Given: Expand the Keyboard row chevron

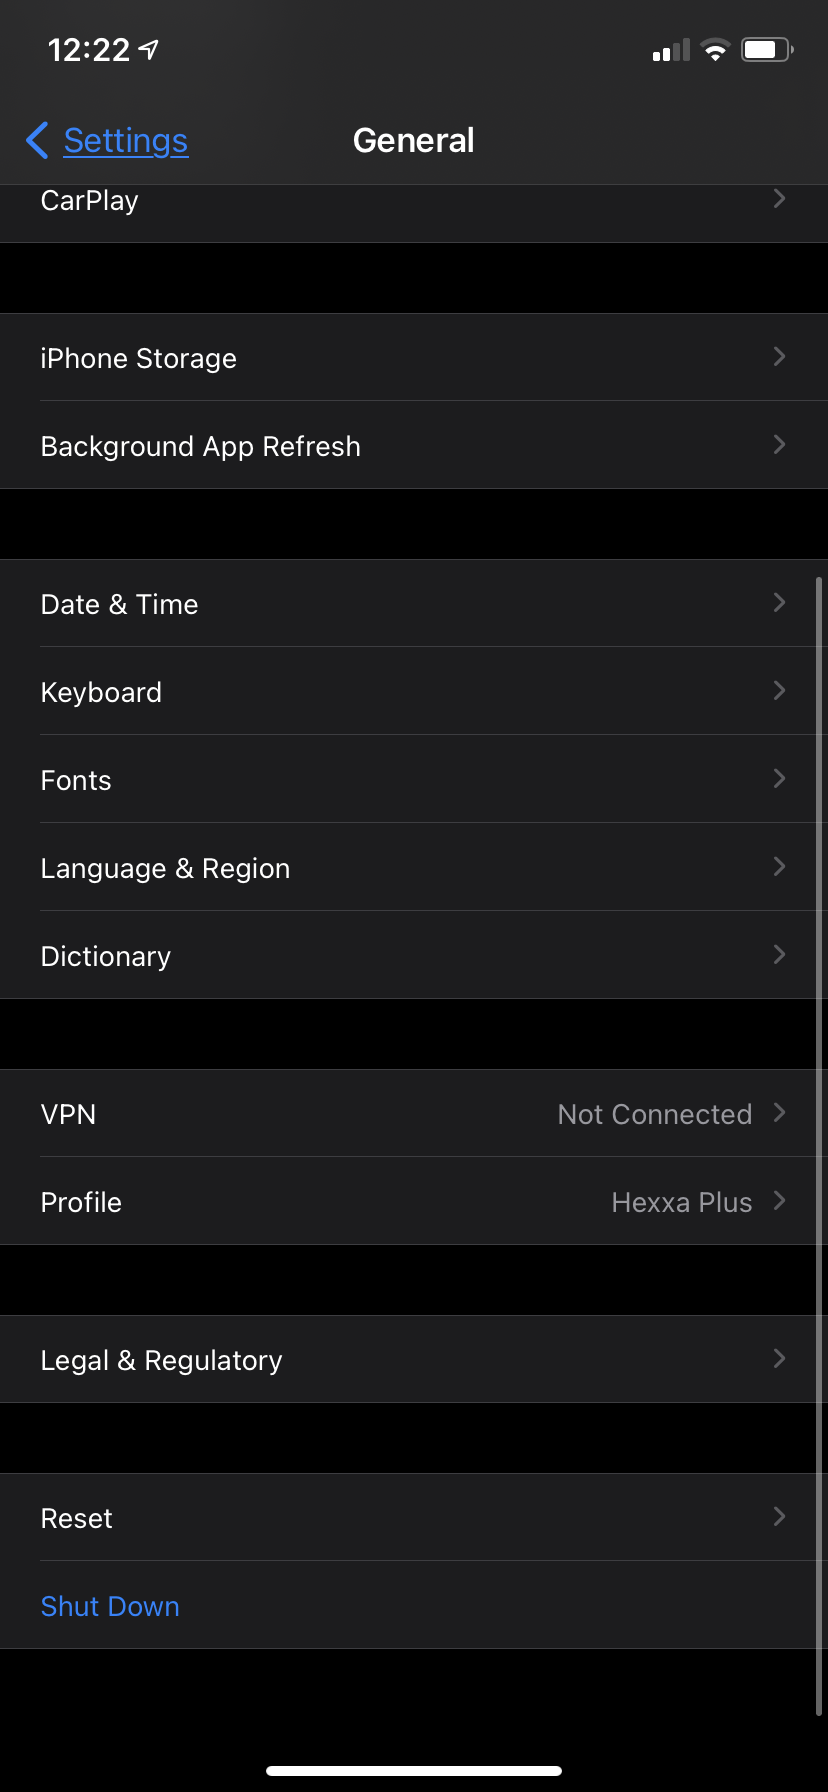Looking at the screenshot, I should [779, 691].
